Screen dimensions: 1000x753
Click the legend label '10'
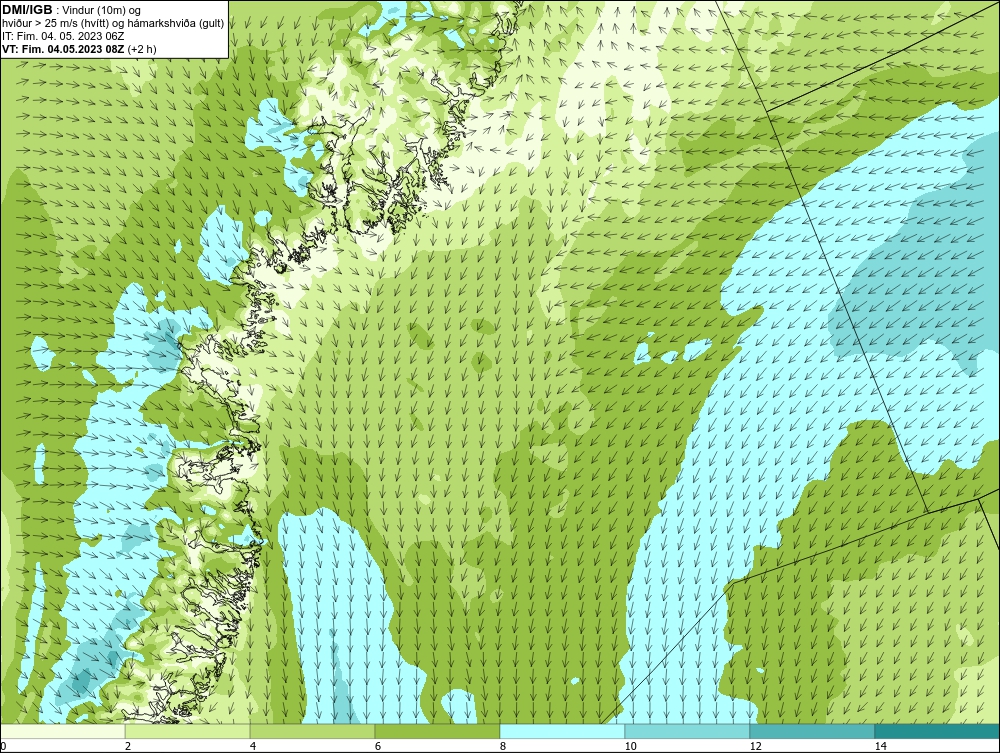pos(630,746)
